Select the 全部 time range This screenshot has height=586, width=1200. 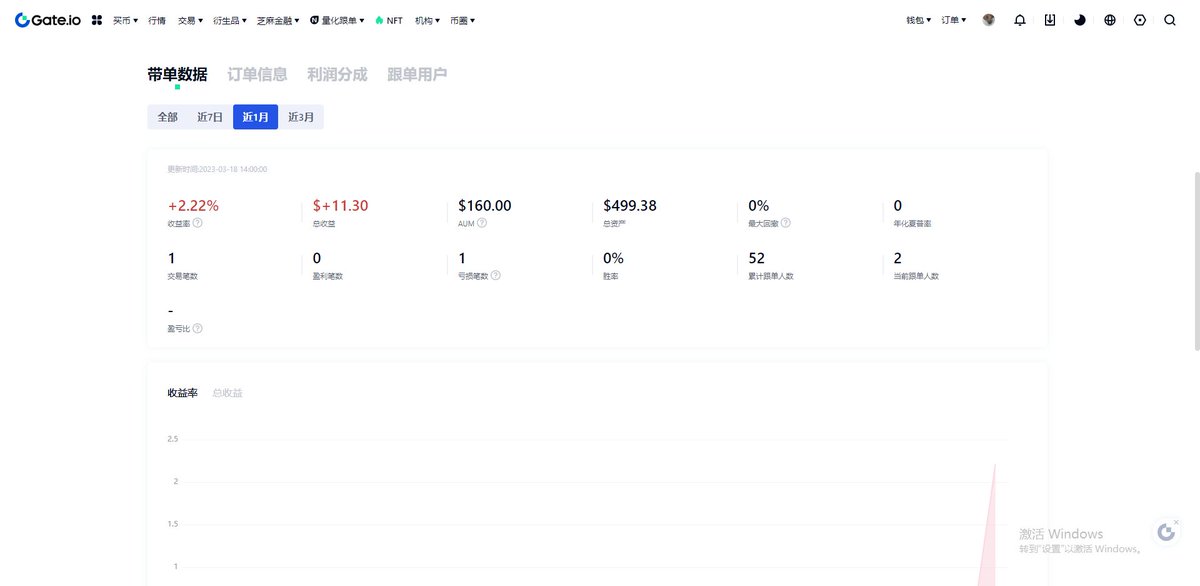(x=167, y=117)
